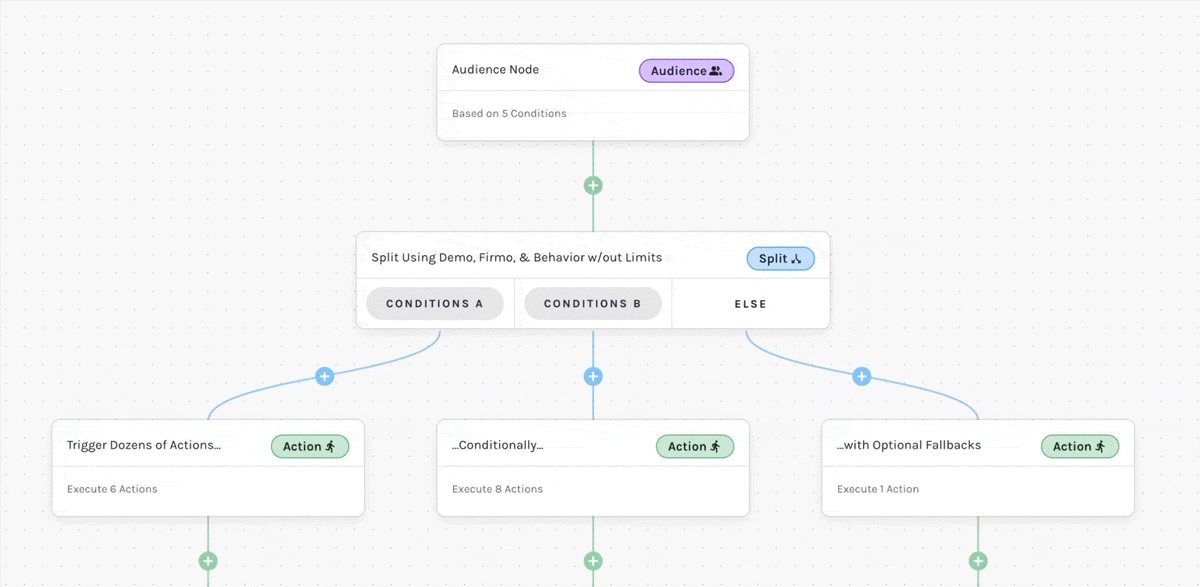
Task: Click the Audience badge with people icon
Action: pos(686,70)
